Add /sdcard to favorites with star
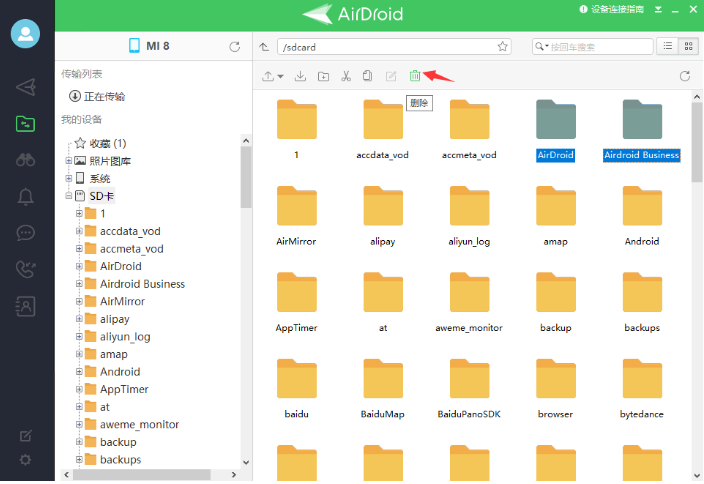This screenshot has width=704, height=484. (x=502, y=46)
